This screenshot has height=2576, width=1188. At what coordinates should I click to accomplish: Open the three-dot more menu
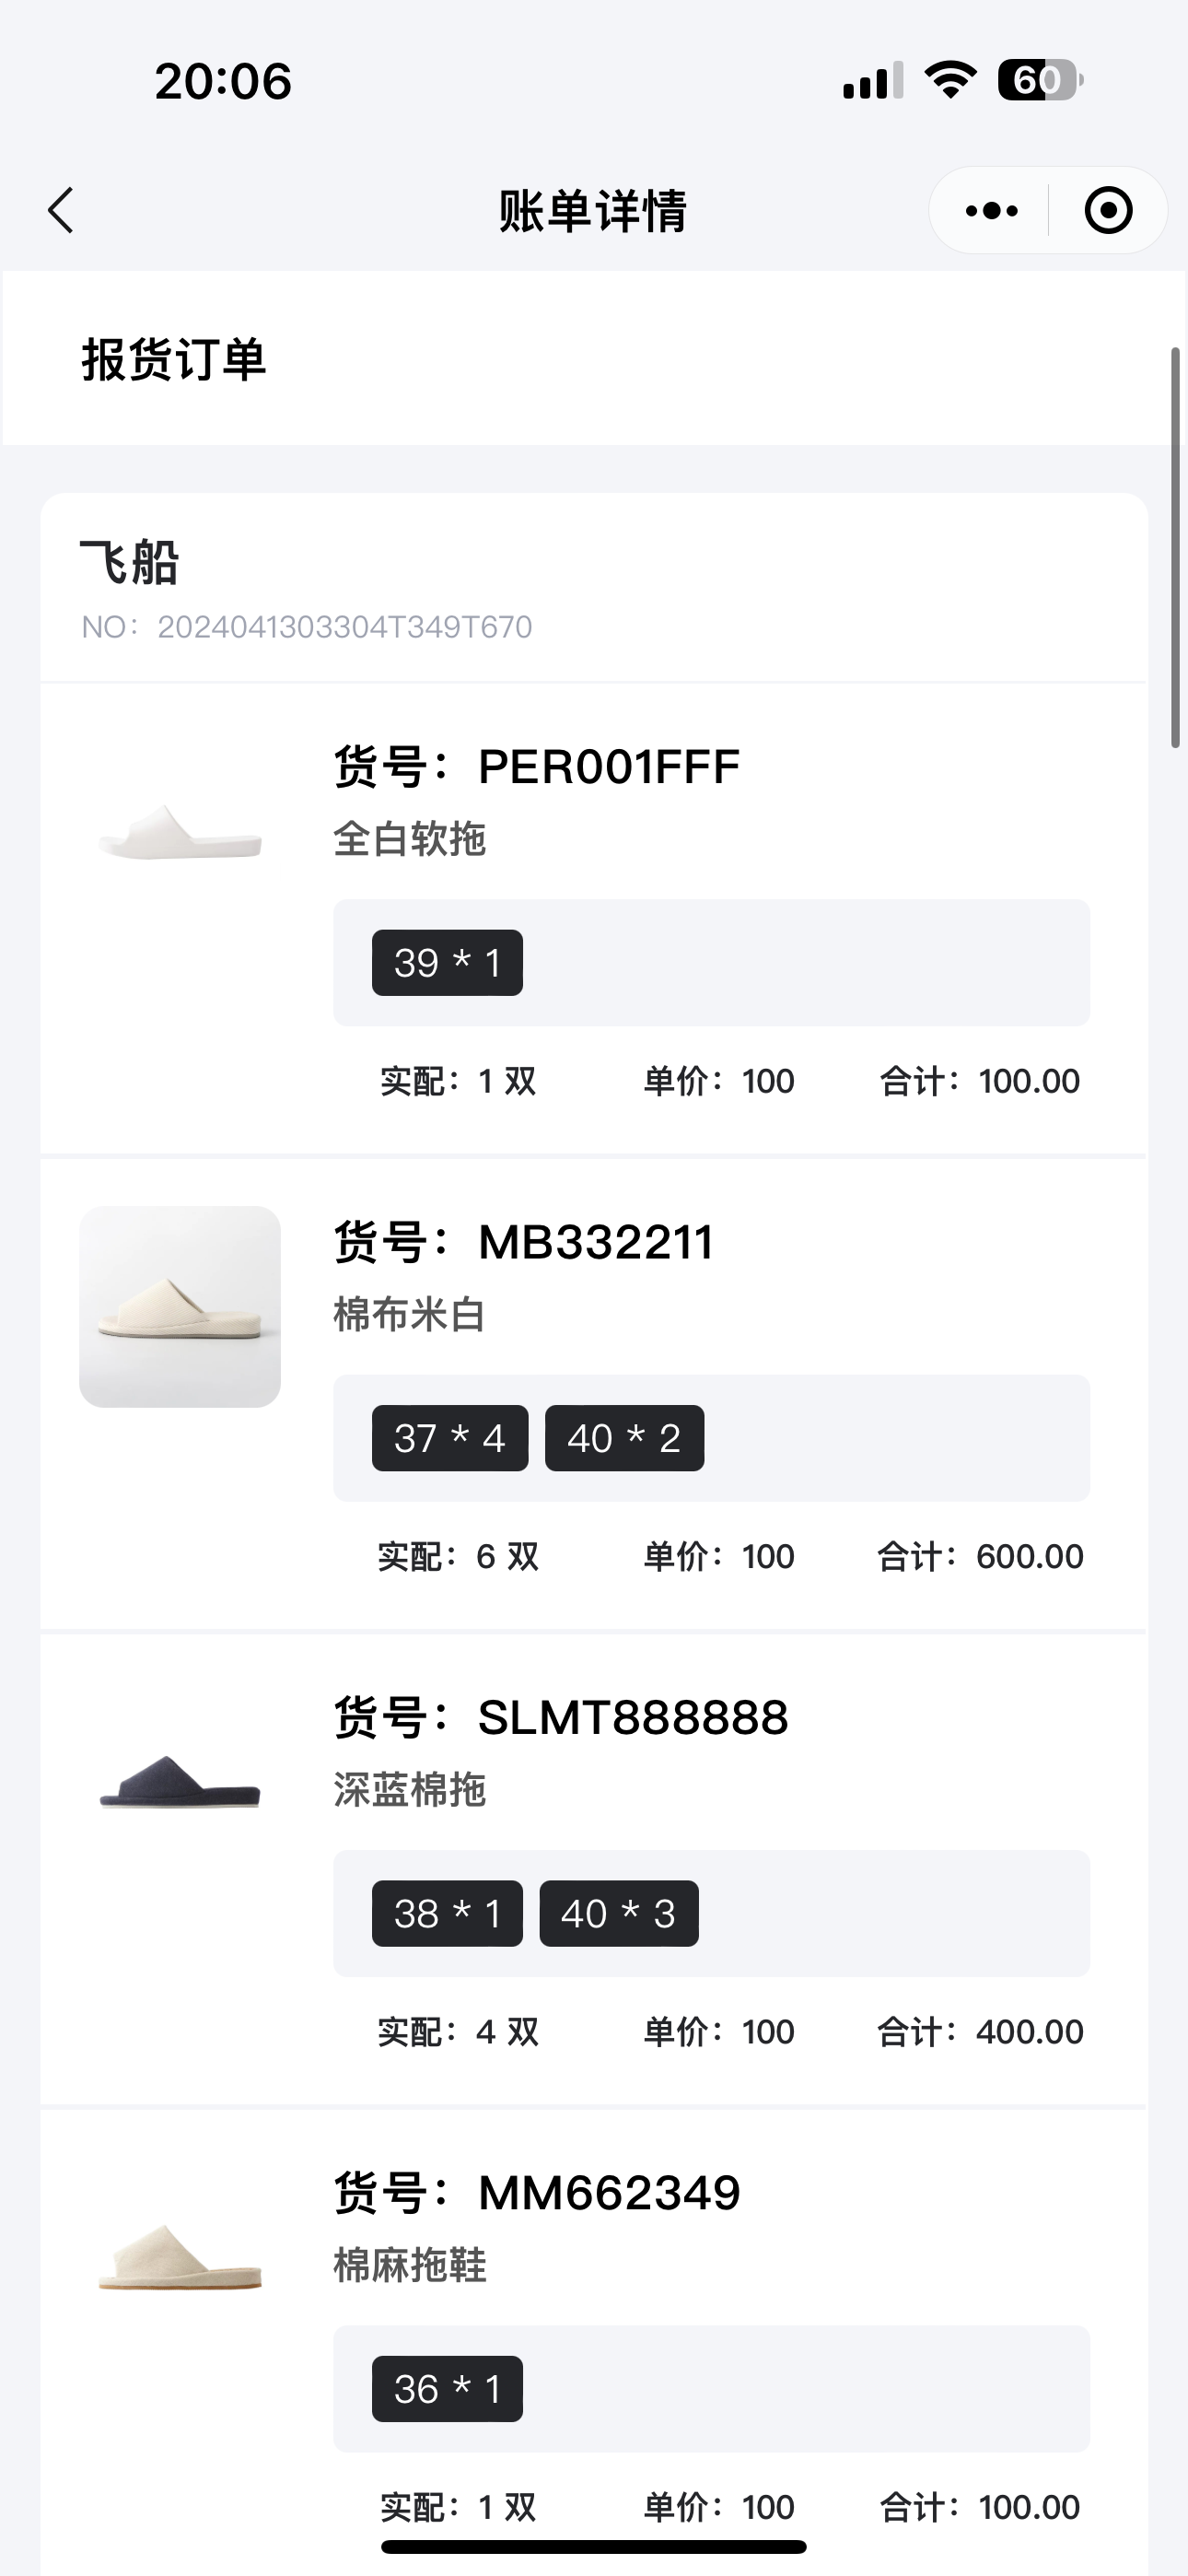pyautogui.click(x=991, y=210)
